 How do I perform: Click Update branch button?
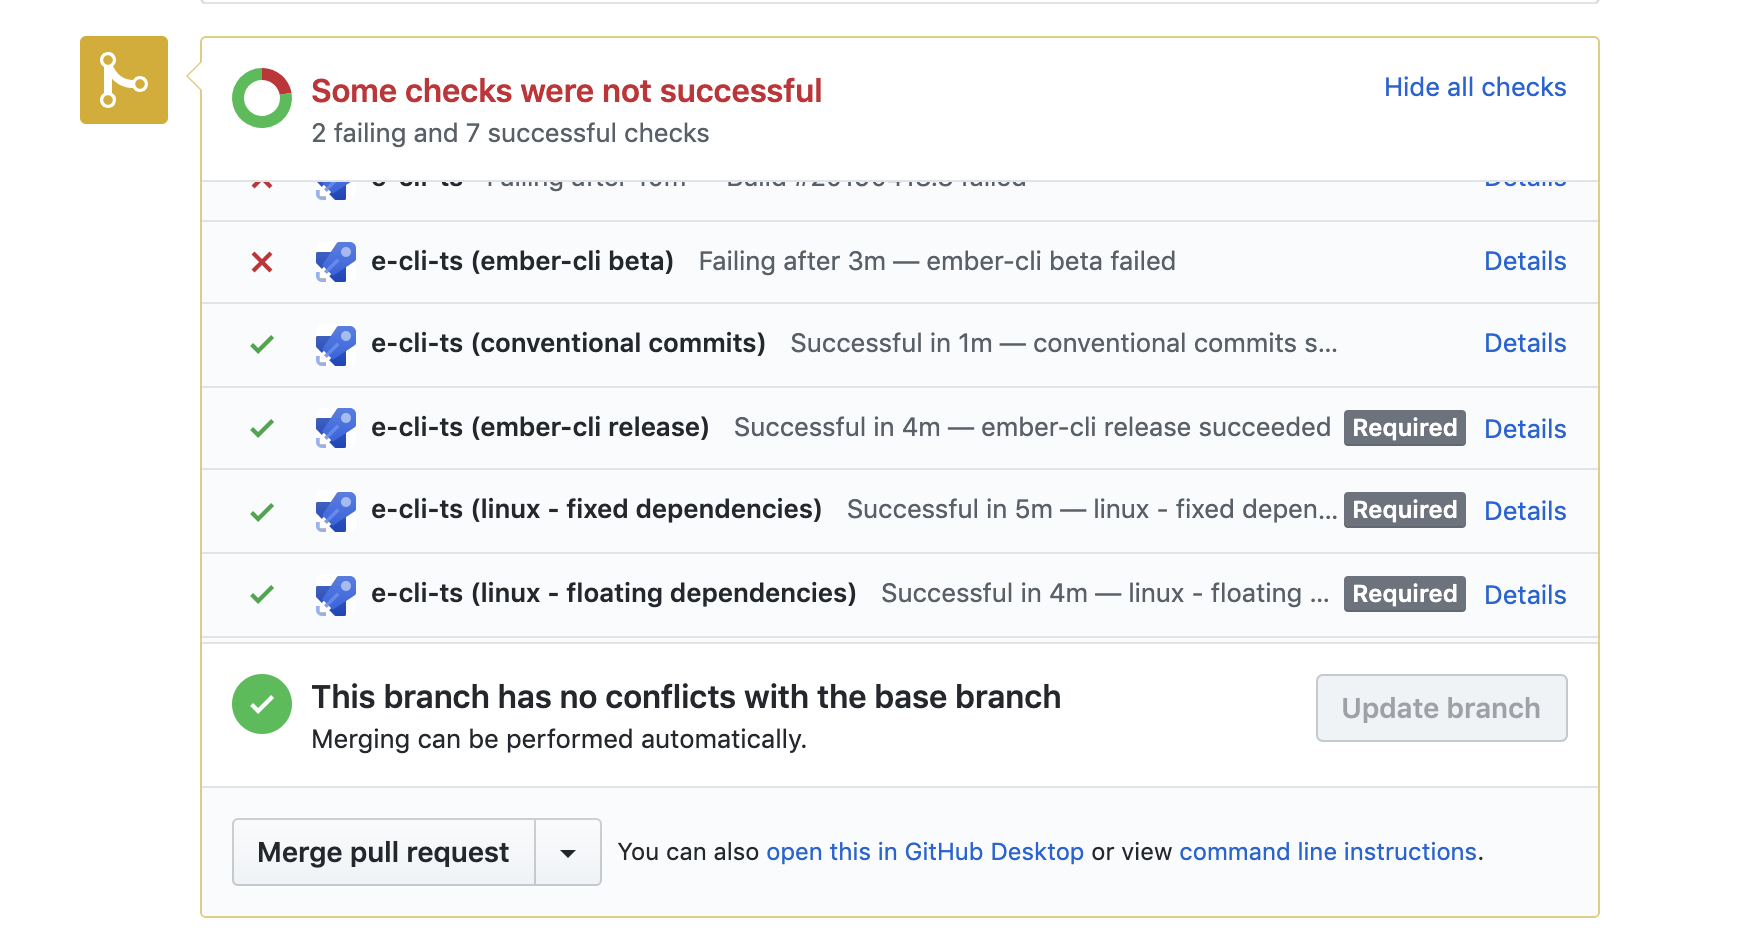click(1441, 708)
